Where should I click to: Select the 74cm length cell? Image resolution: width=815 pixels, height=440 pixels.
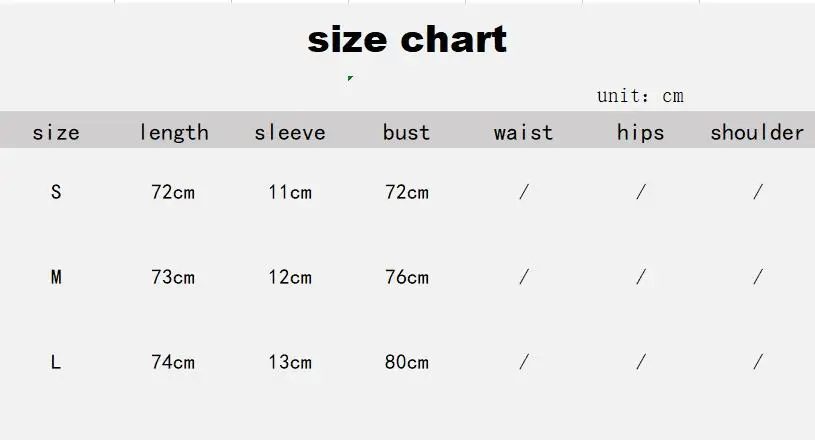173,362
